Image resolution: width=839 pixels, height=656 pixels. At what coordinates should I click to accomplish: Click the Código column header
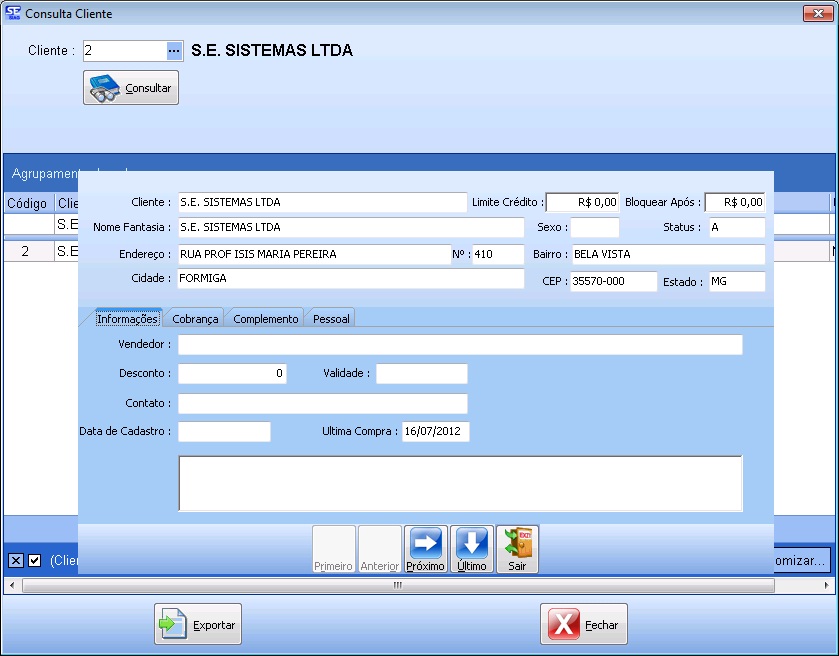point(26,203)
